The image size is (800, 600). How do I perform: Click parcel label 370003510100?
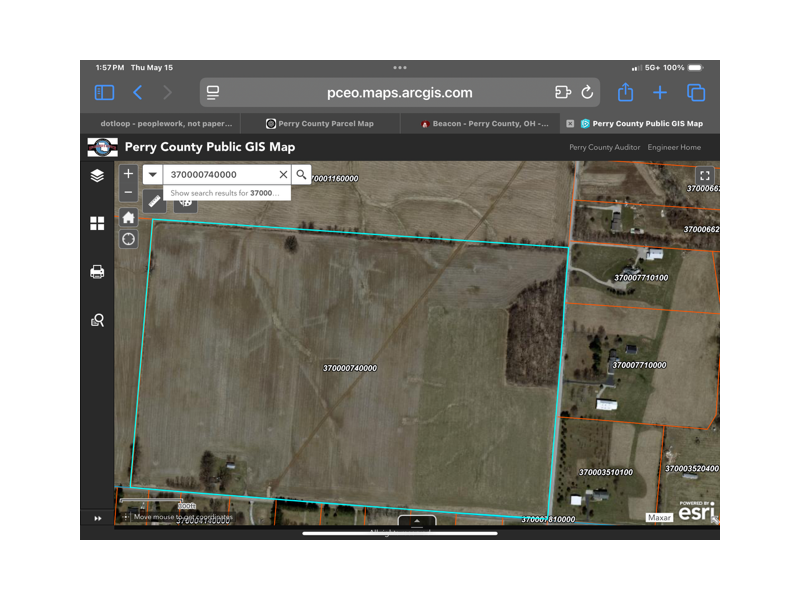(606, 472)
